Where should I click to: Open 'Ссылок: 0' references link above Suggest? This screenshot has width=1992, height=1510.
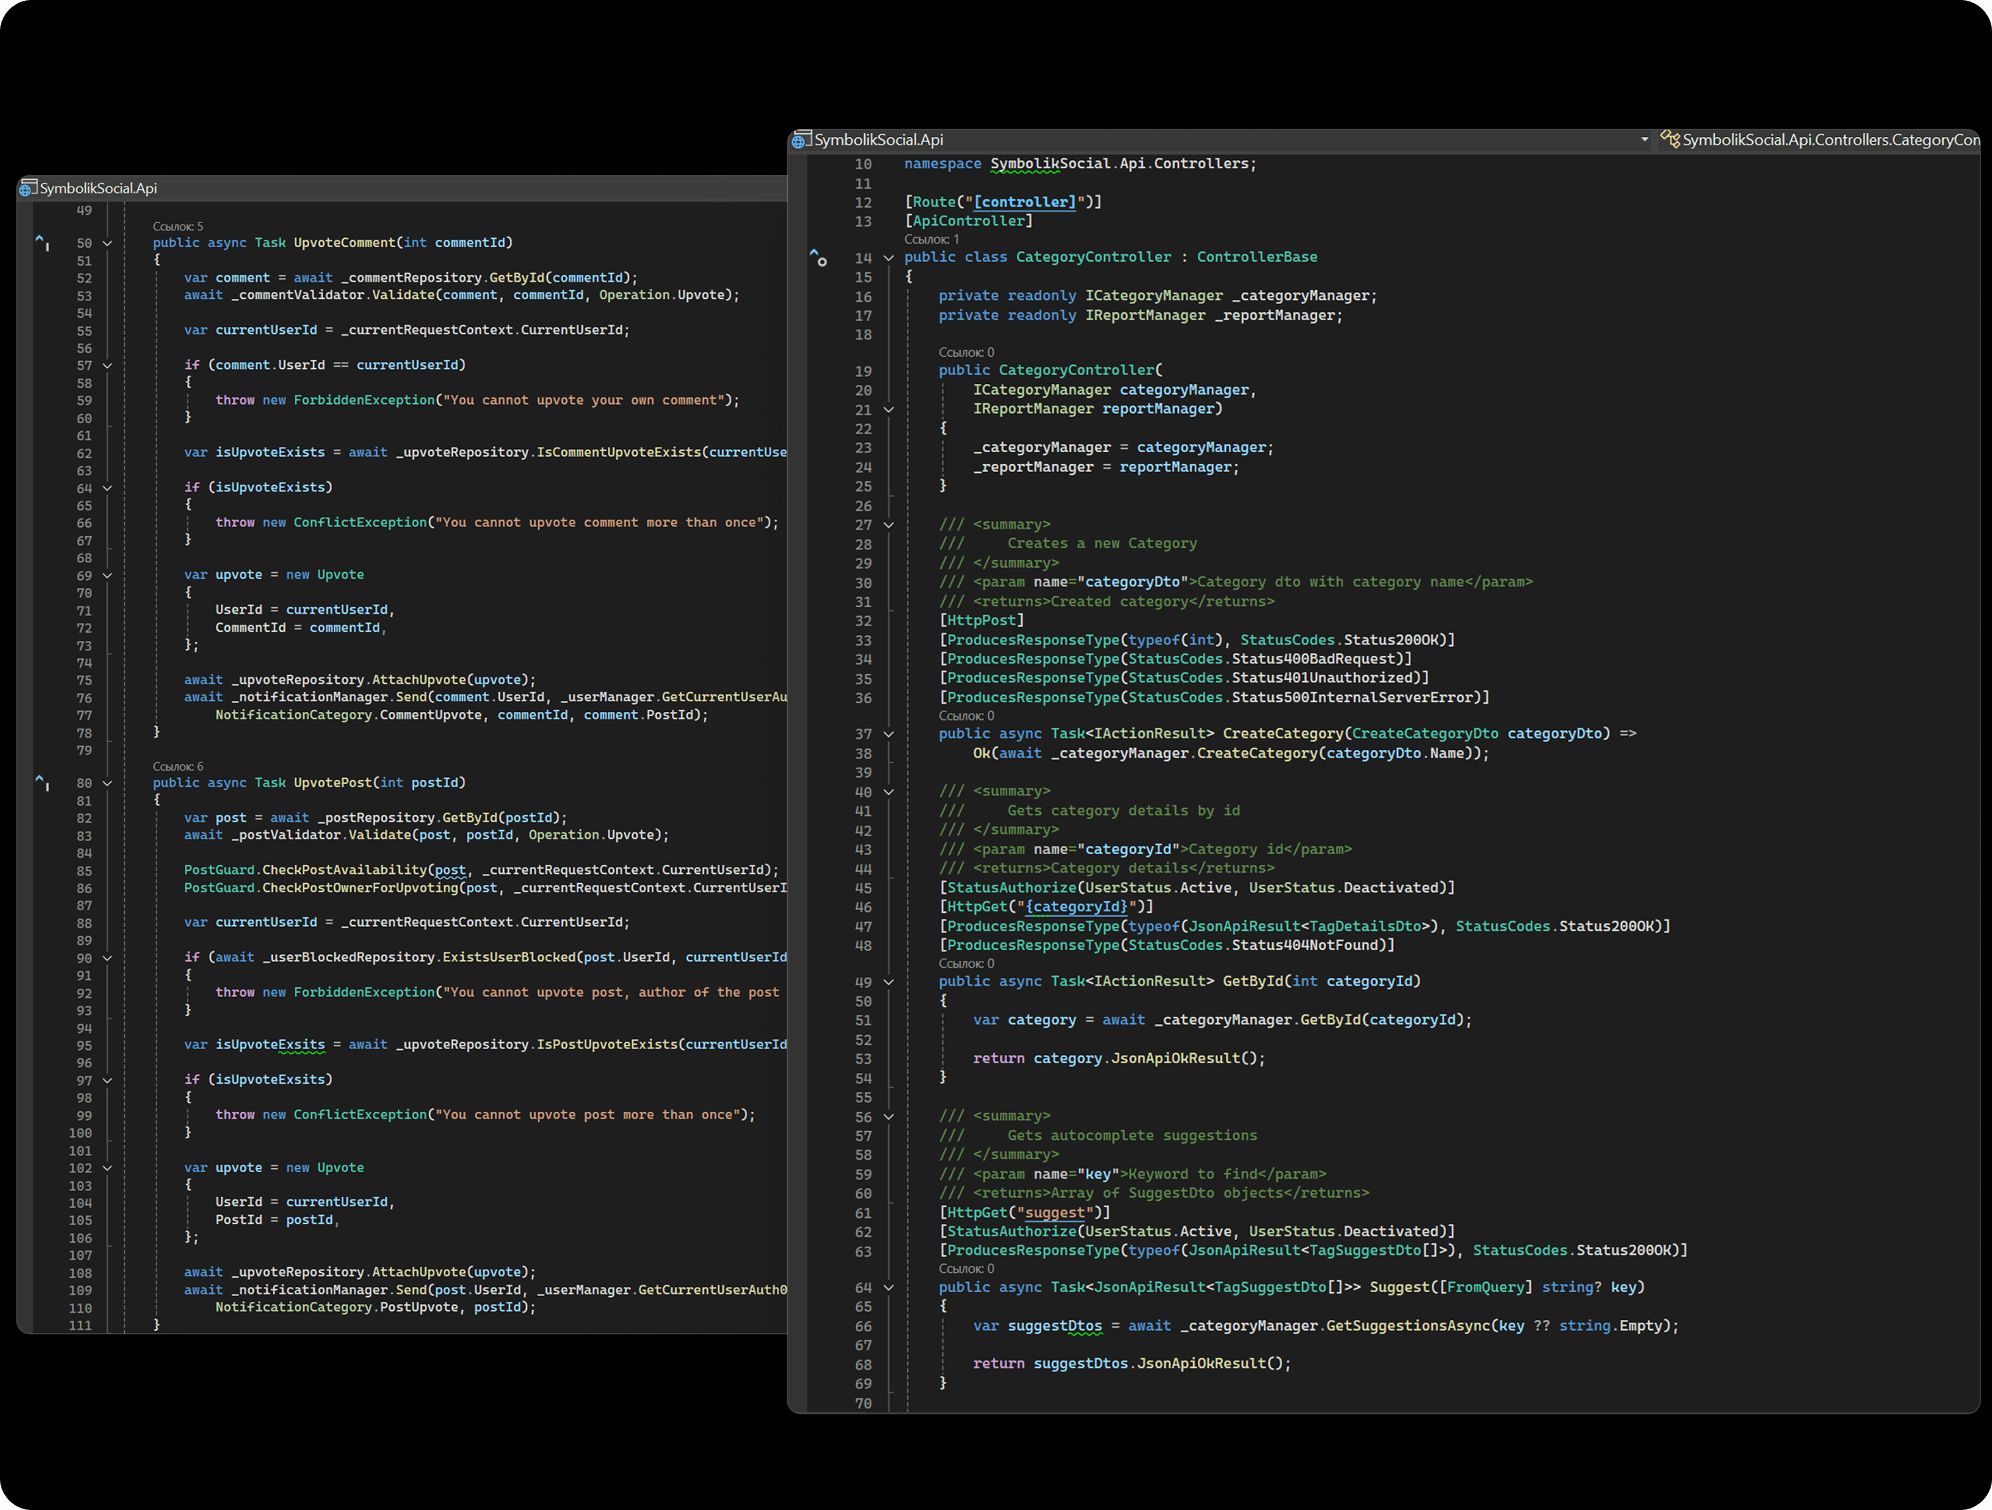tap(966, 1269)
